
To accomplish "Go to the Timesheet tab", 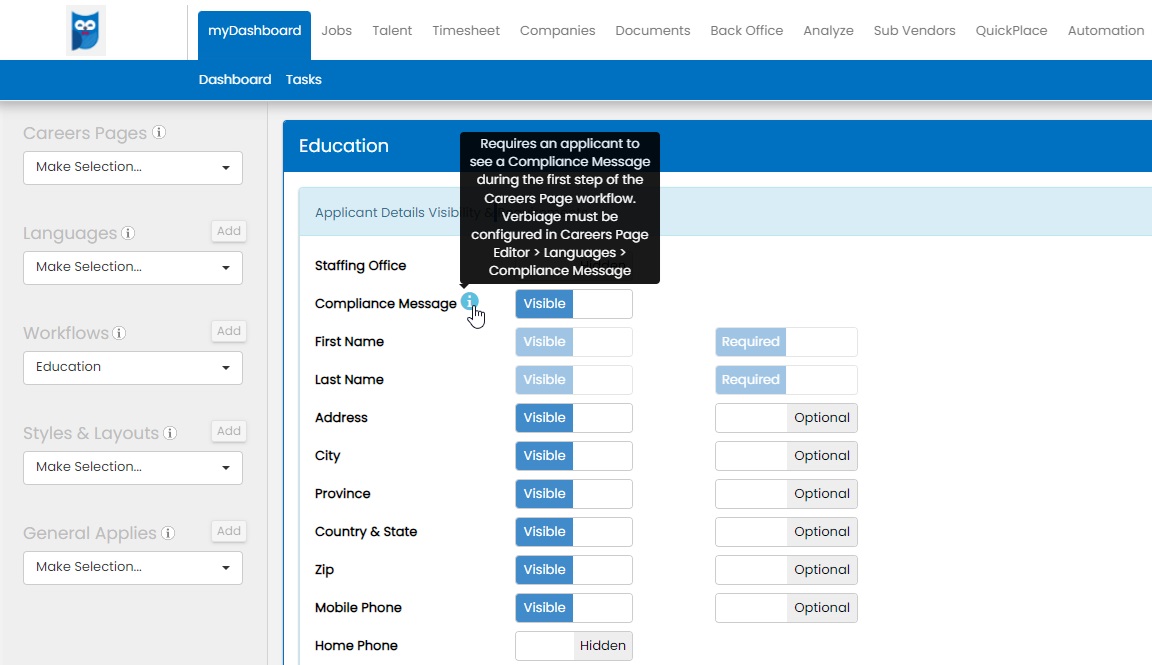I will click(x=466, y=31).
